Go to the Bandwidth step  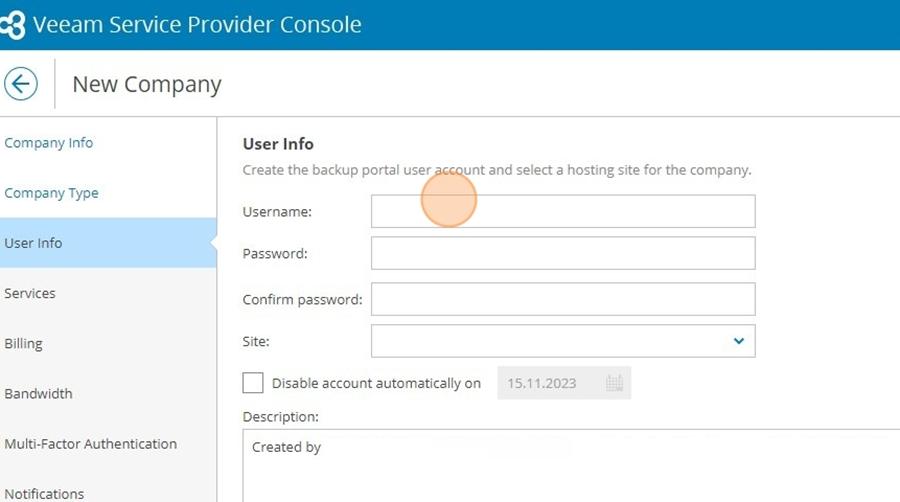38,394
